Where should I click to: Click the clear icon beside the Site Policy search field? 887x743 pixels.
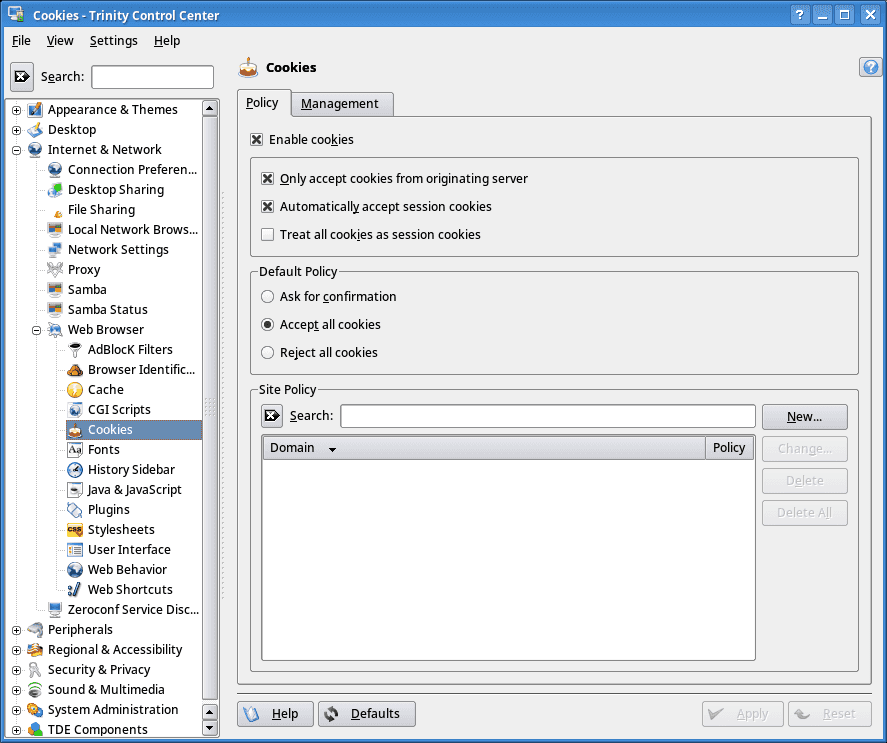pos(272,416)
